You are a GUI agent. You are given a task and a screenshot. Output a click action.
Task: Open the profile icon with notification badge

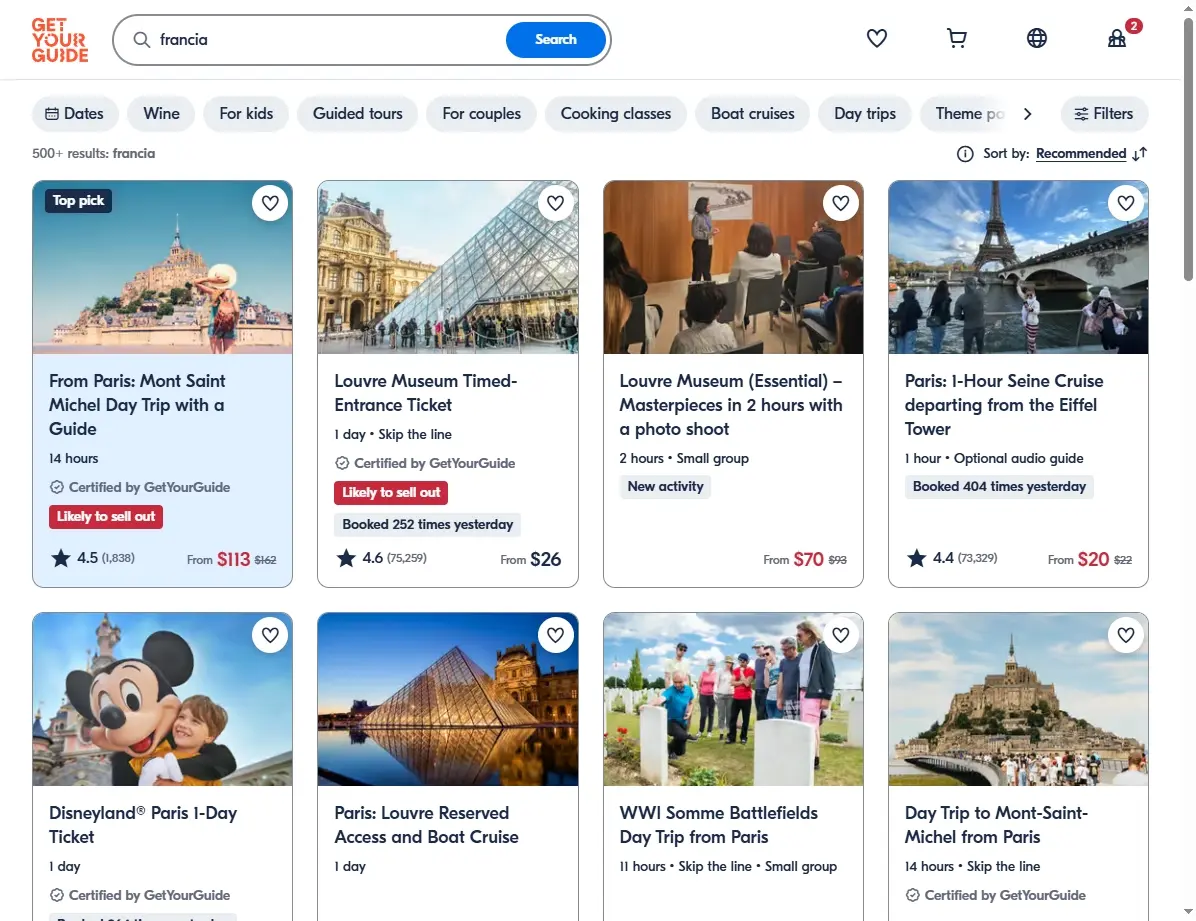click(1117, 38)
